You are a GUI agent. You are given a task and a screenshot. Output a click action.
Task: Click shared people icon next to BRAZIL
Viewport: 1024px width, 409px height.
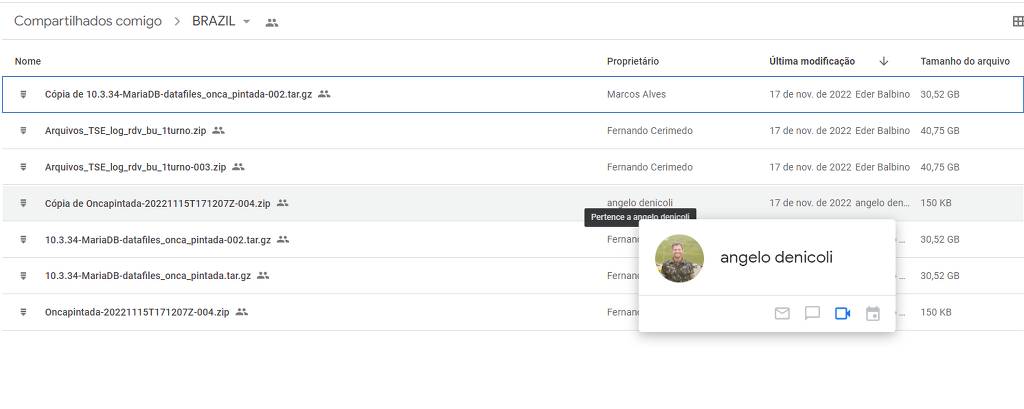pyautogui.click(x=272, y=23)
